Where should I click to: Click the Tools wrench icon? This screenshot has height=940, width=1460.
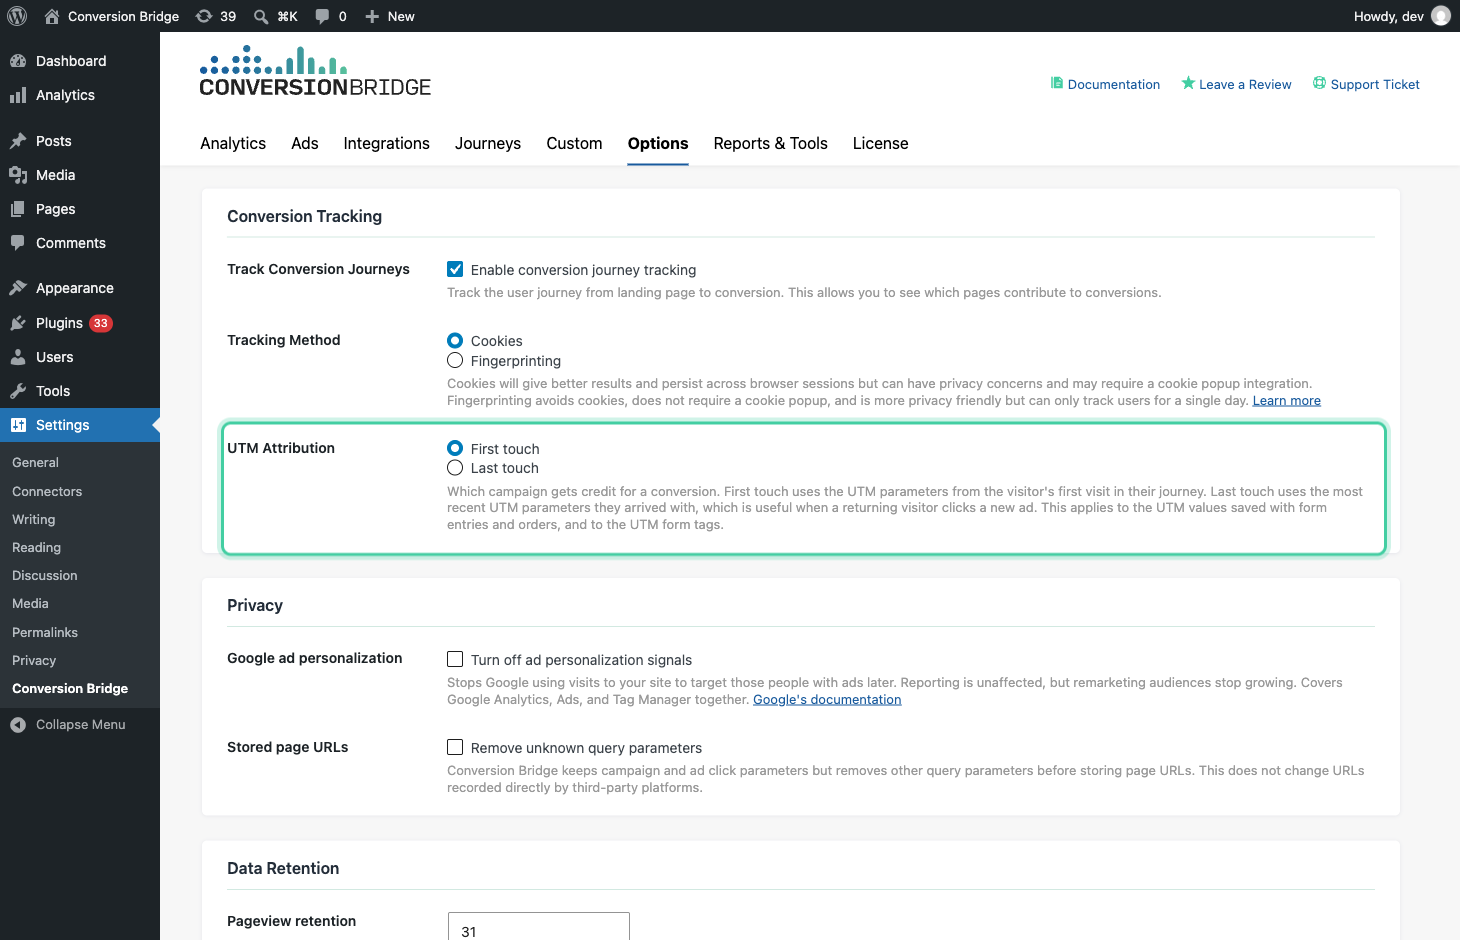(18, 391)
